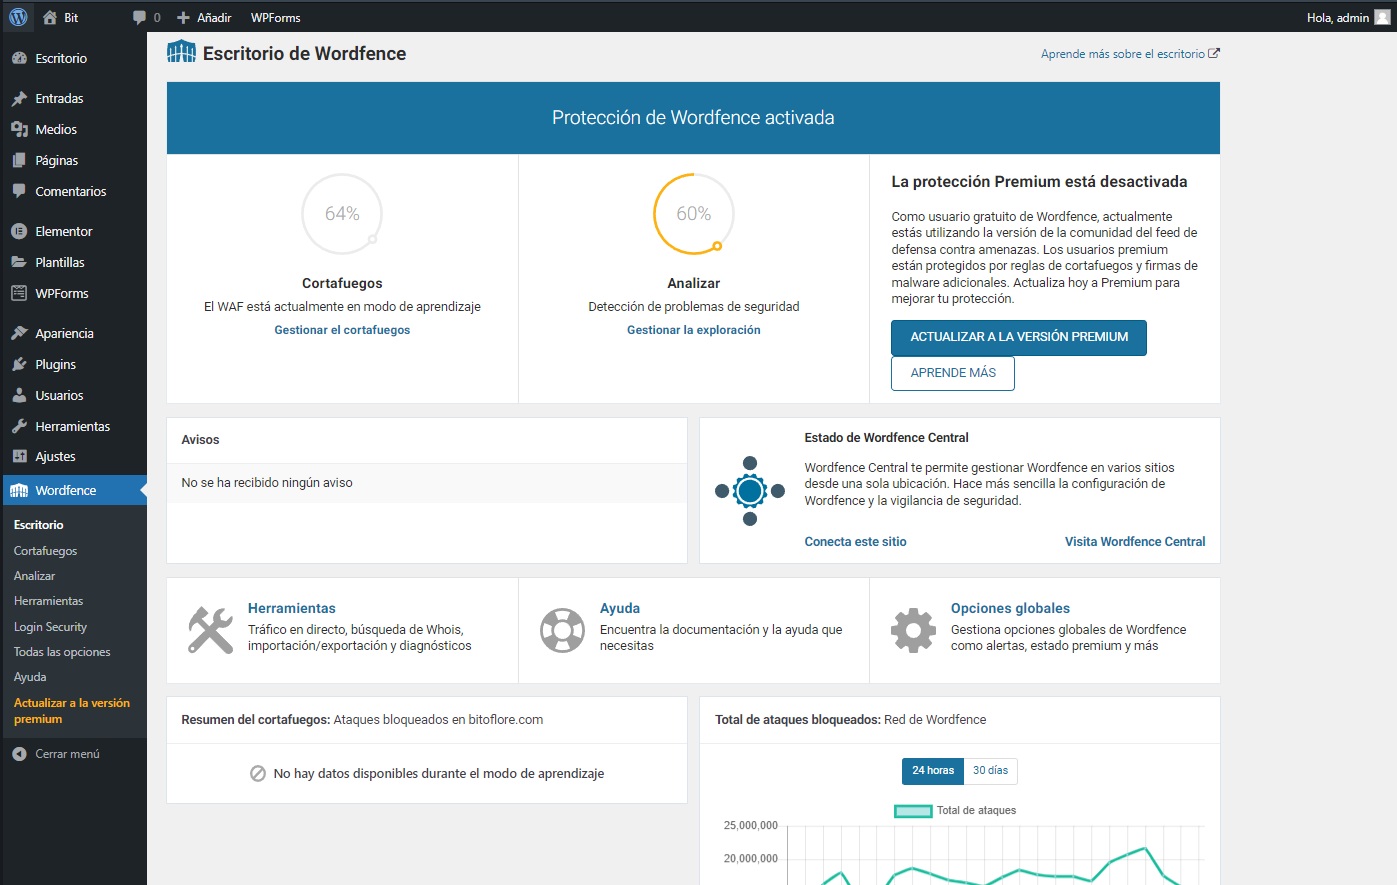The height and width of the screenshot is (885, 1397).
Task: Open WPForms in the admin bar
Action: tap(275, 17)
